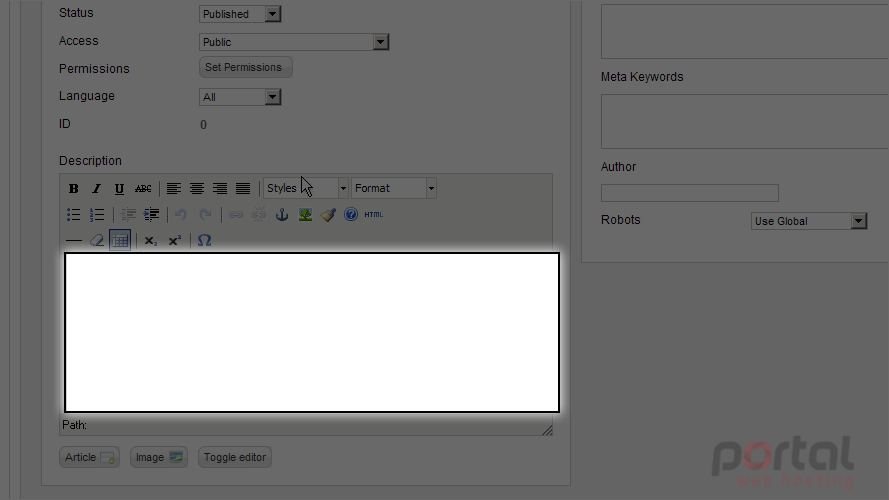Insert image via editor toolbar
This screenshot has width=889, height=500.
[305, 214]
